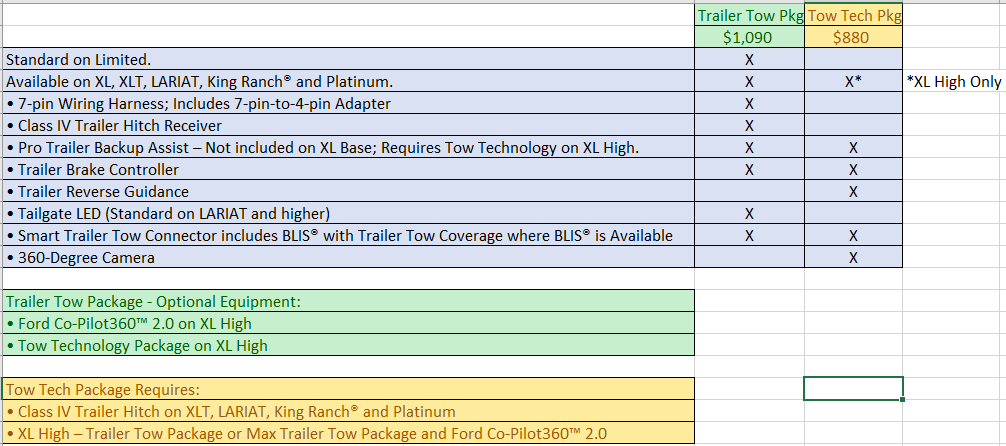The width and height of the screenshot is (1006, 446).
Task: Select 'Ford Co-Pilot360 2.0 on XL High' green cell
Action: point(348,323)
